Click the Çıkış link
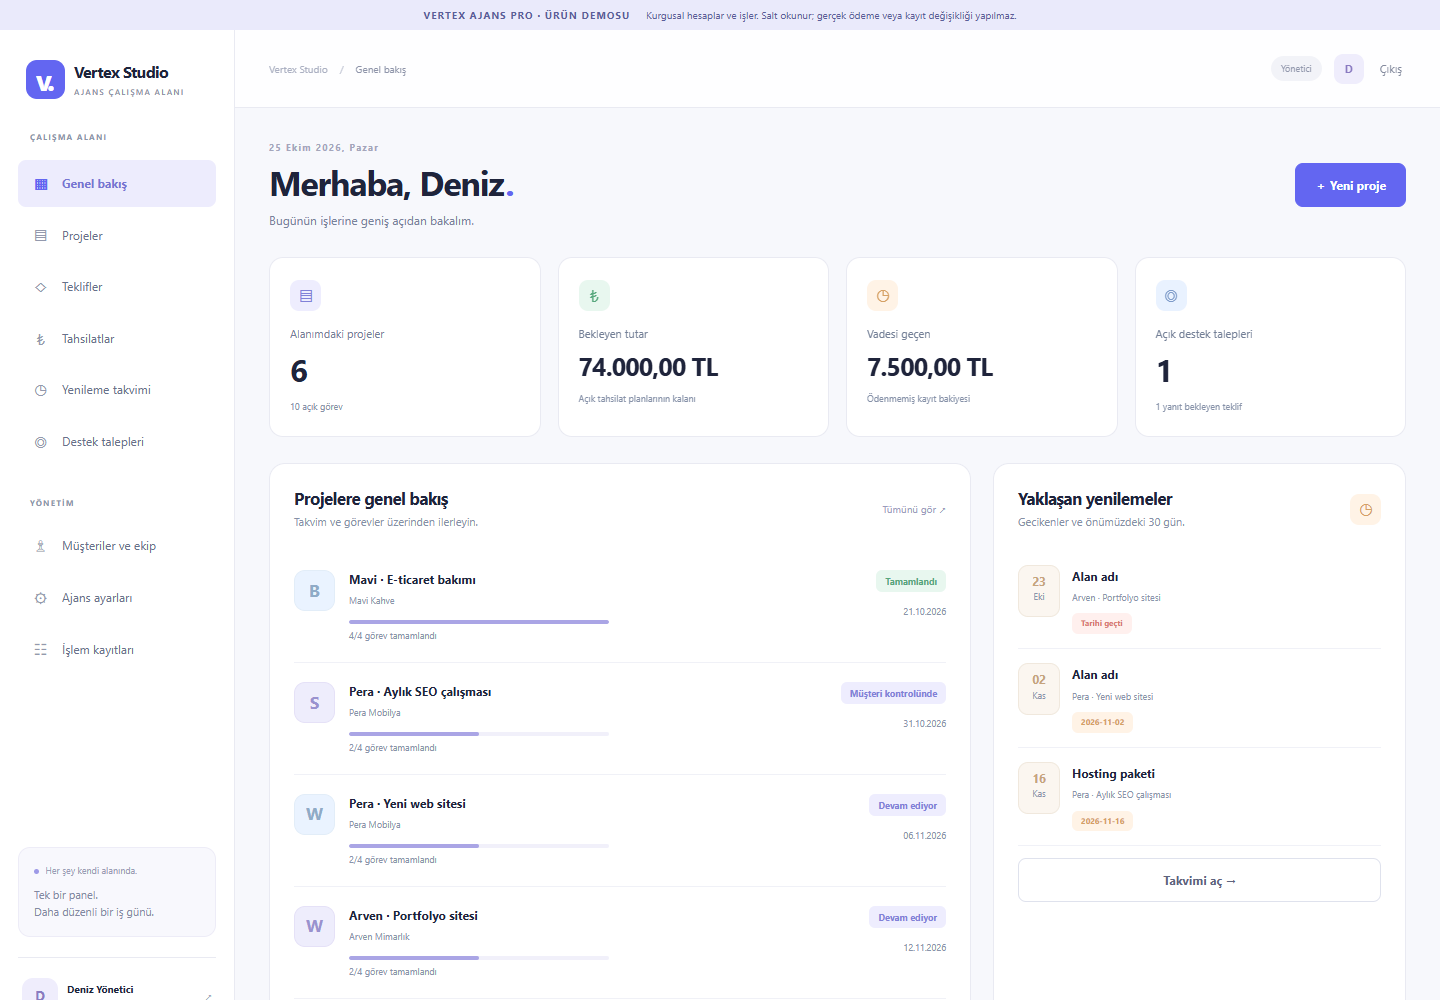Viewport: 1440px width, 1000px height. 1391,69
